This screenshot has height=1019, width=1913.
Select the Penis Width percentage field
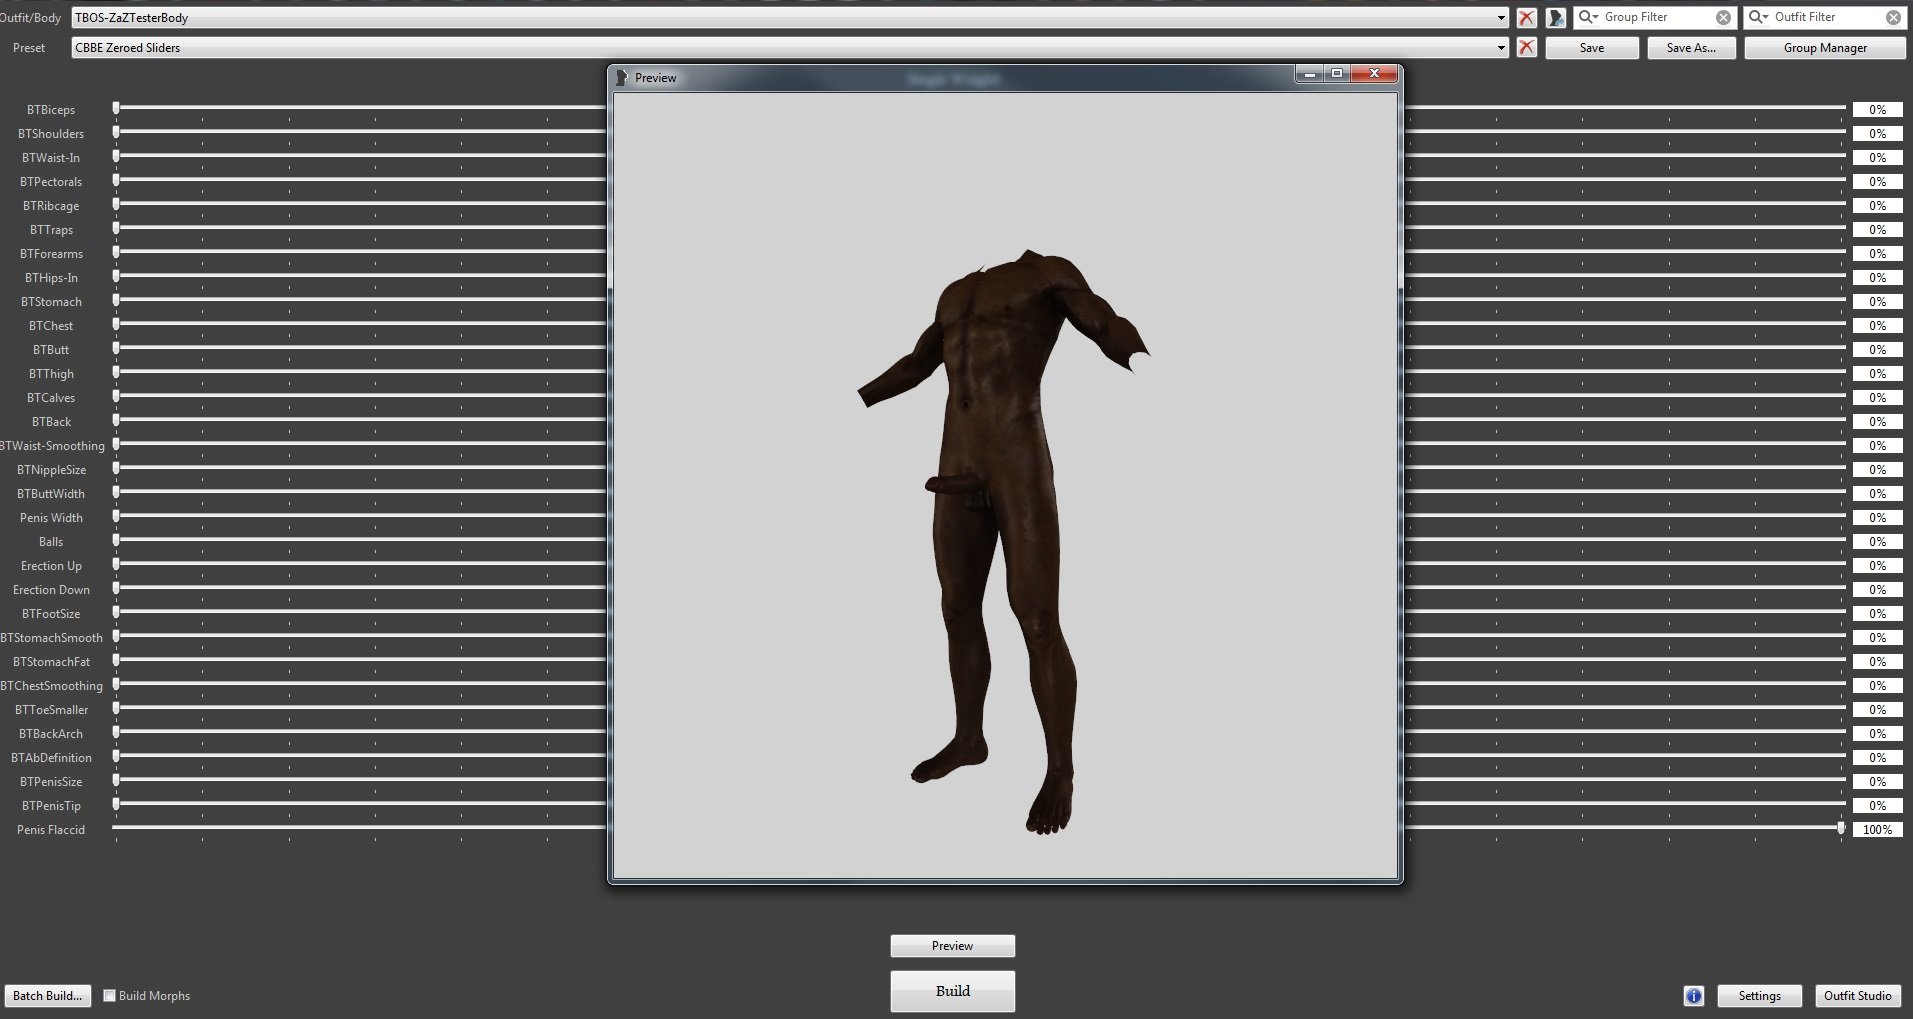tap(1878, 518)
